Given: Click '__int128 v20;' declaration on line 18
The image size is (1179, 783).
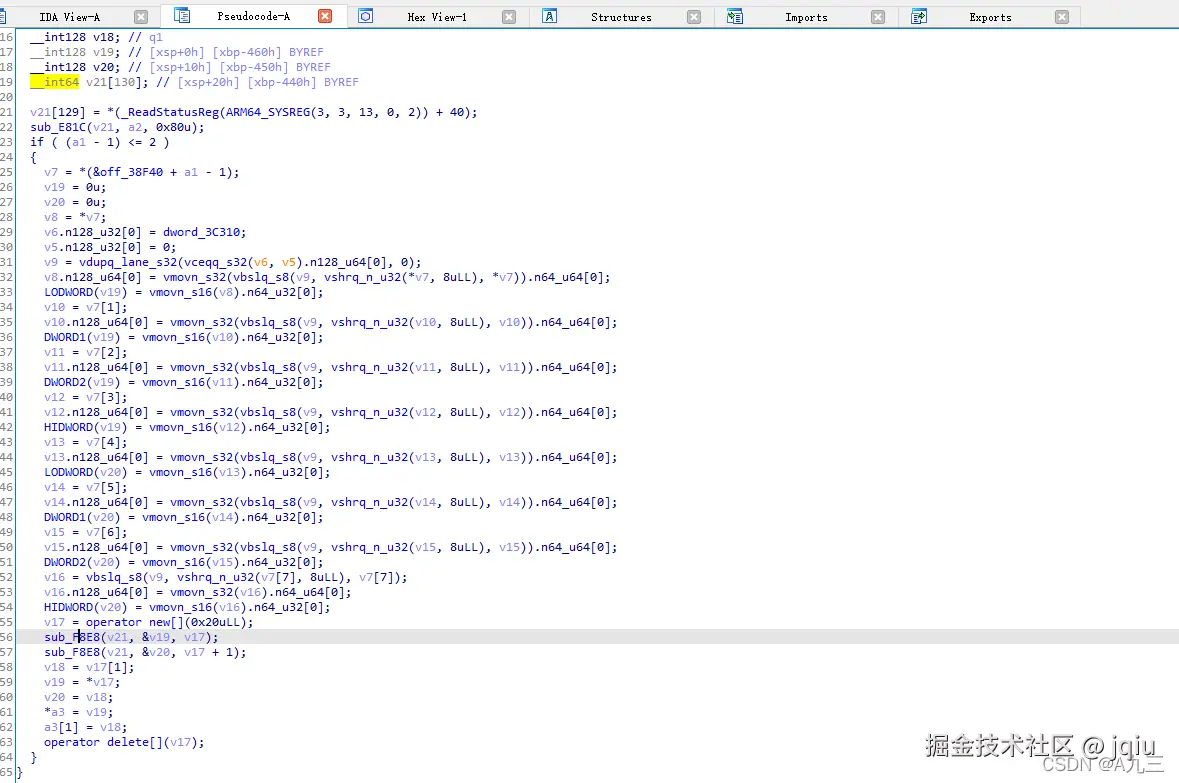Looking at the screenshot, I should pyautogui.click(x=75, y=67).
